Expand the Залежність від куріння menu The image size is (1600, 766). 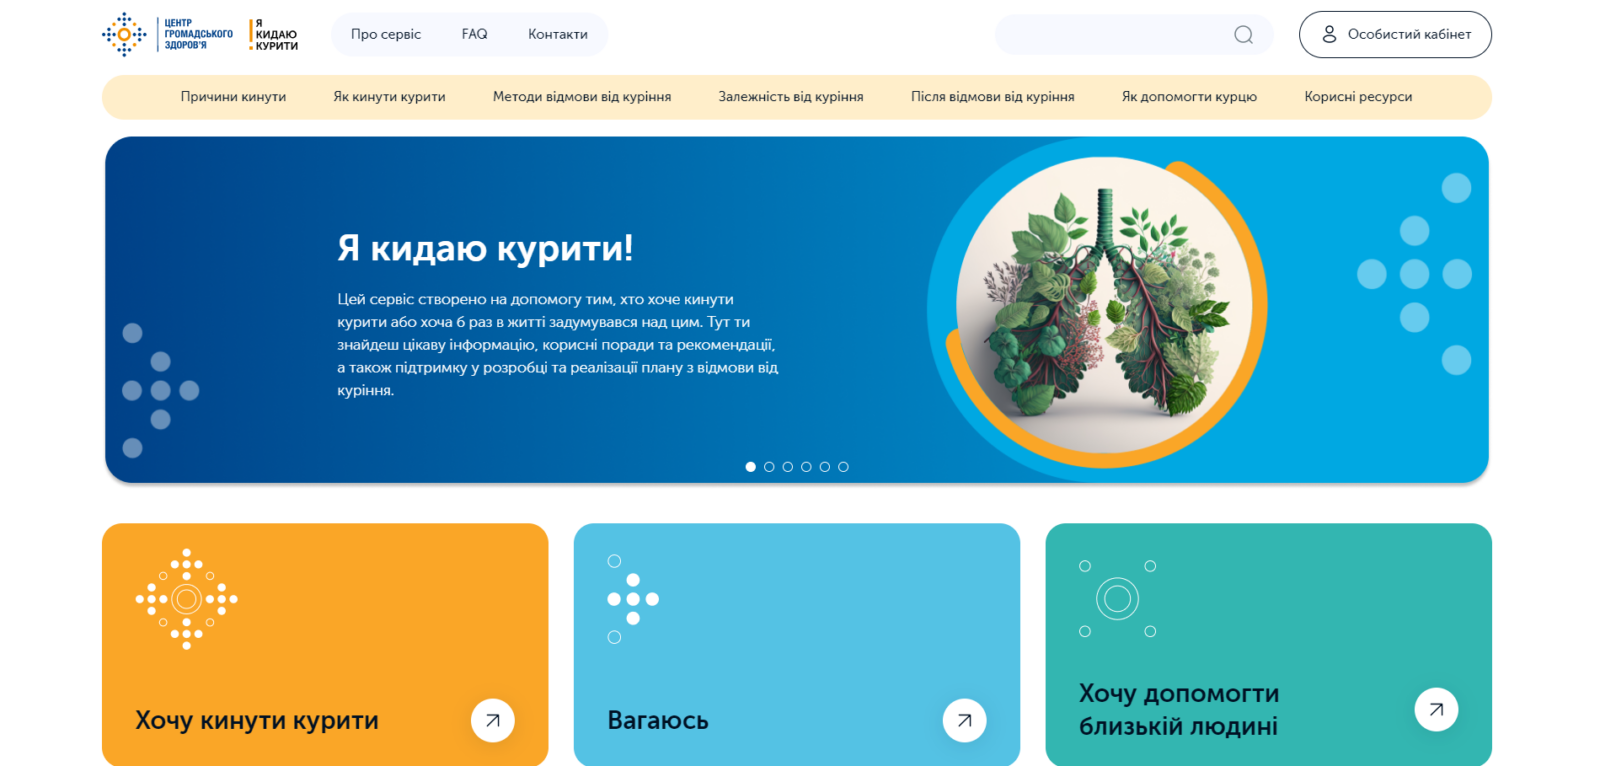(790, 97)
